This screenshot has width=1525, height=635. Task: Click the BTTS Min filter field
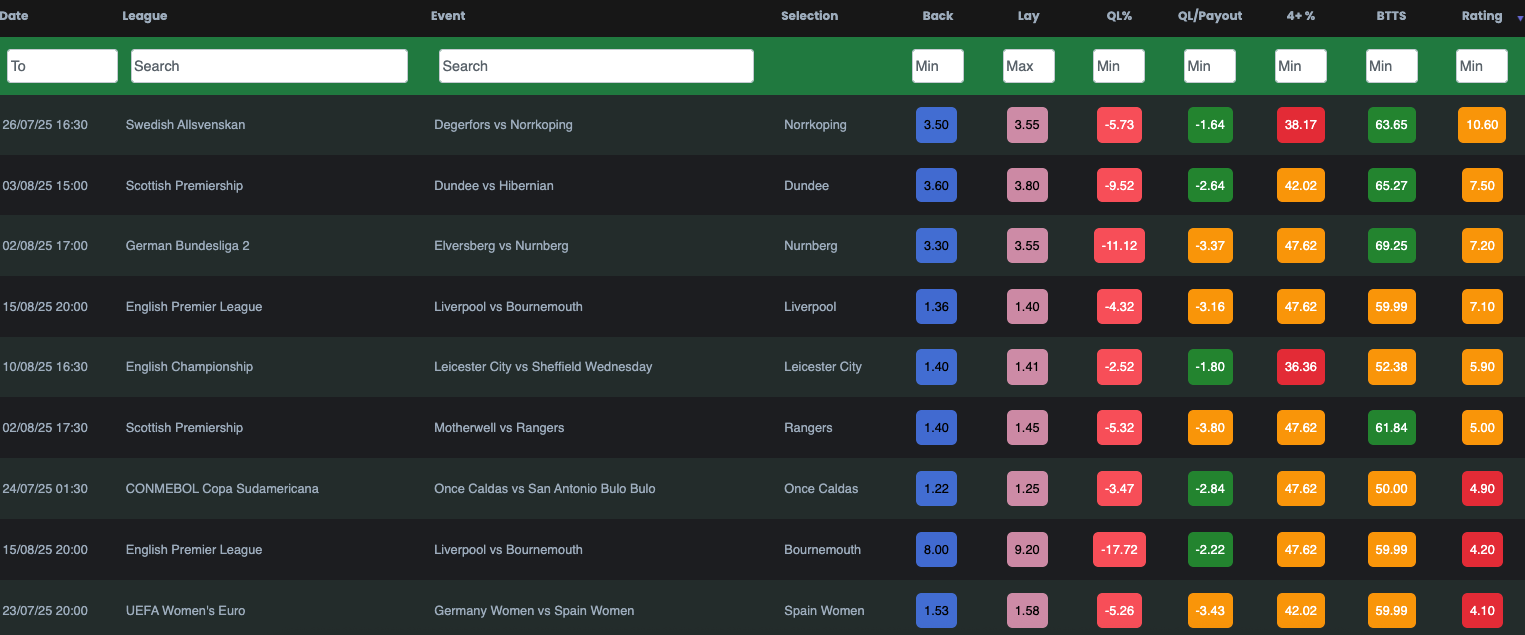(x=1392, y=66)
